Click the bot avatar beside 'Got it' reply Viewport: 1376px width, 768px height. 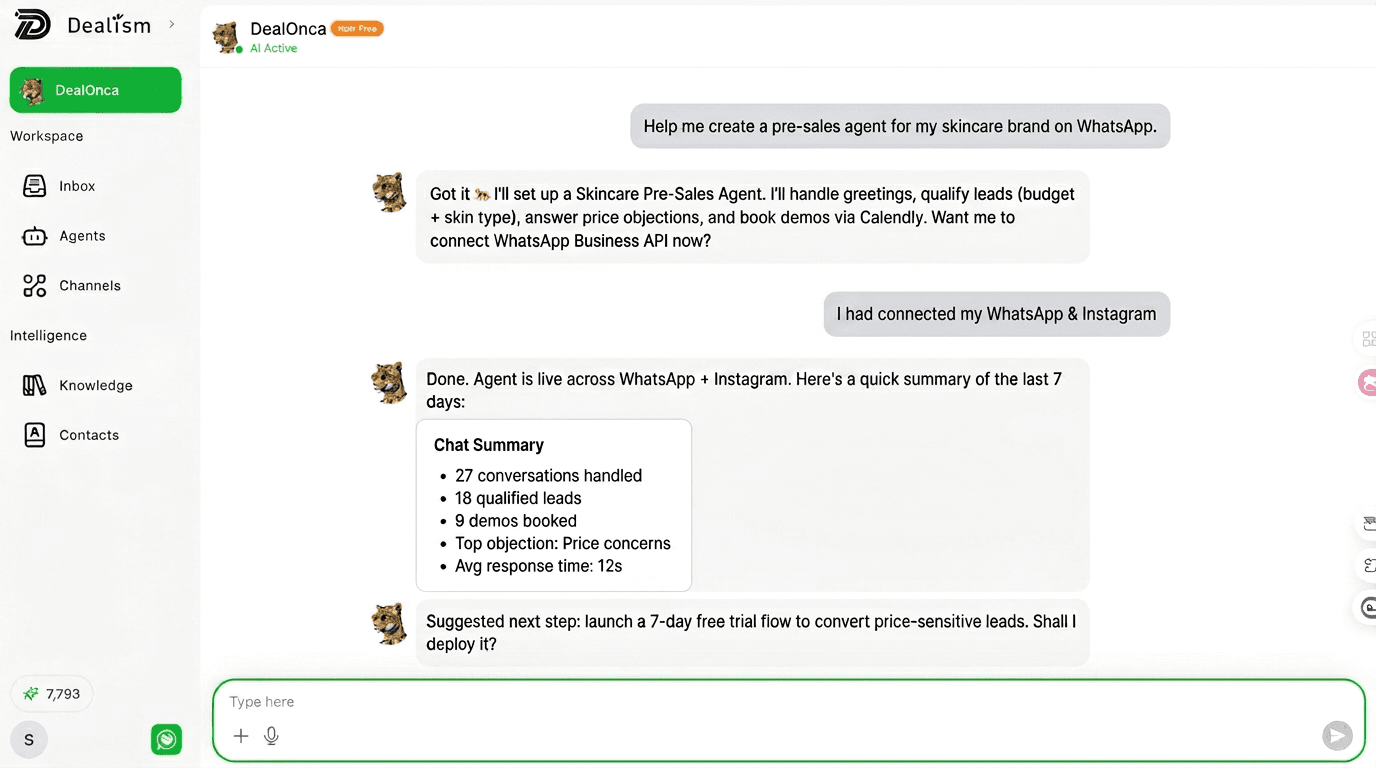389,192
